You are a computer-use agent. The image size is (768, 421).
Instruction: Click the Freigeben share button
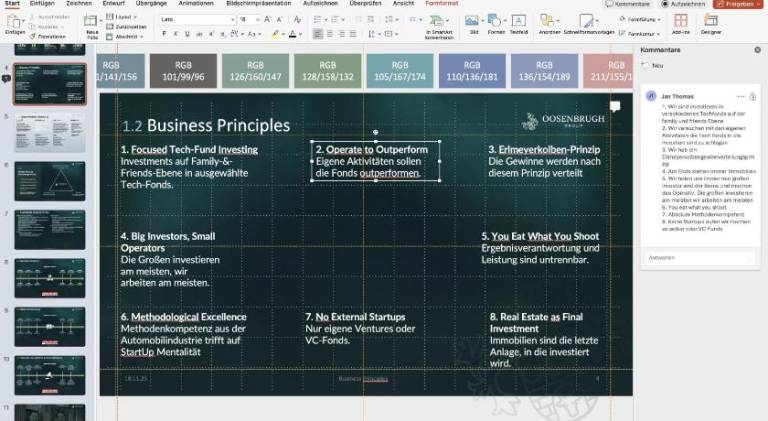736,4
